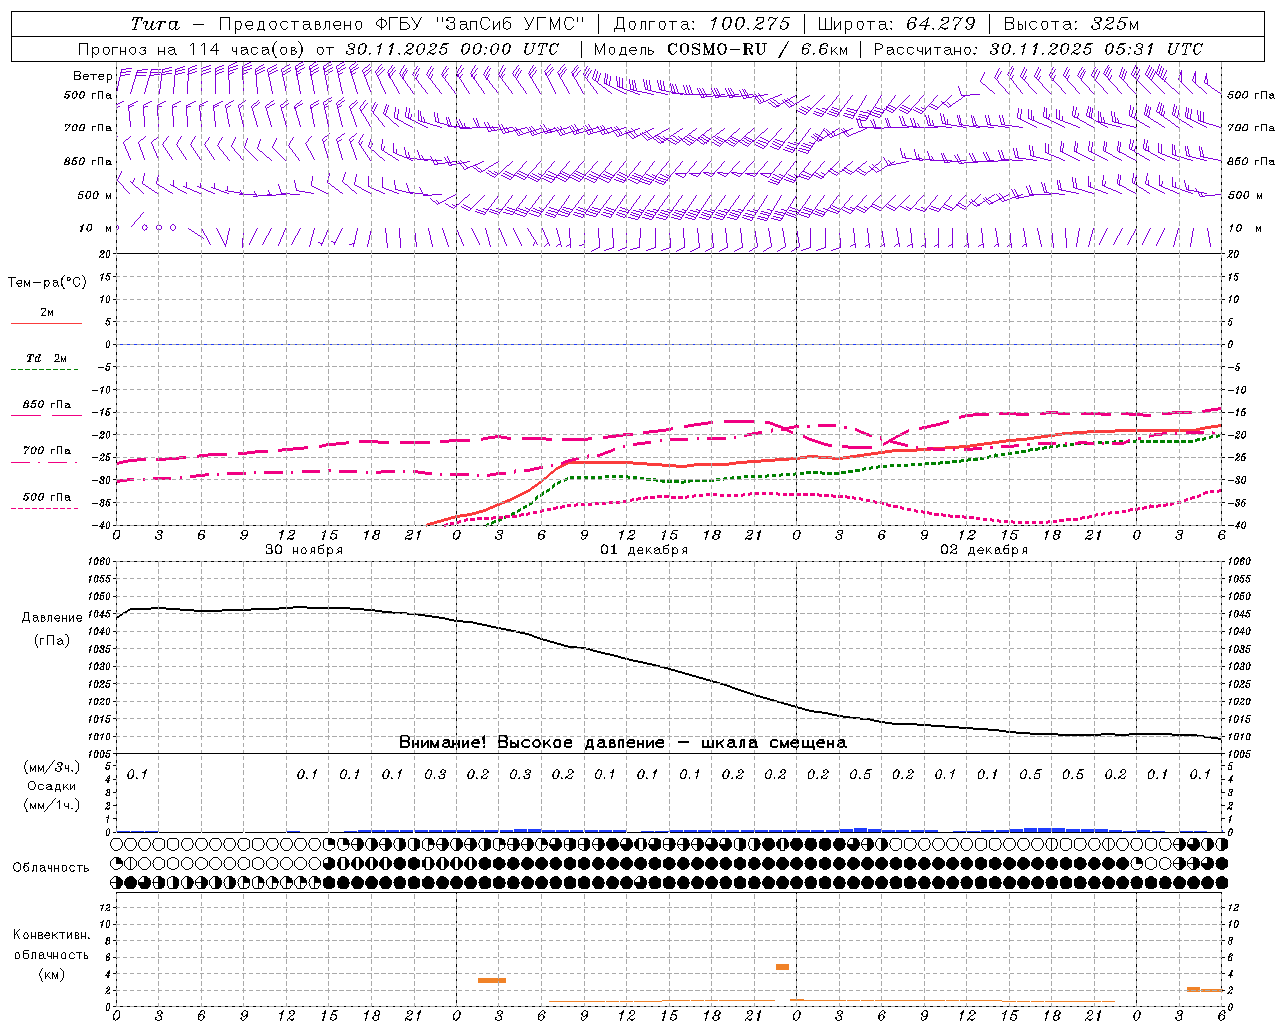Click the Конвективн. label

pos(51,935)
